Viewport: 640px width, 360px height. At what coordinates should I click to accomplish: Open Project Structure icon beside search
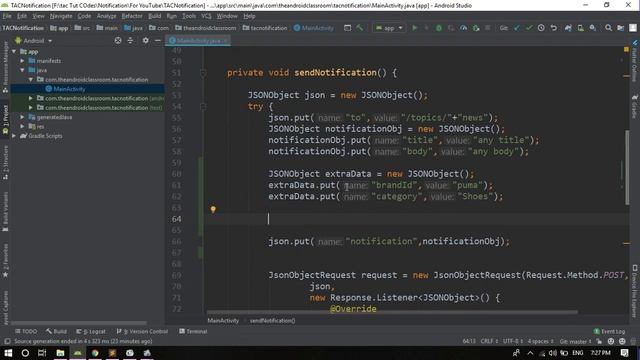coord(620,28)
